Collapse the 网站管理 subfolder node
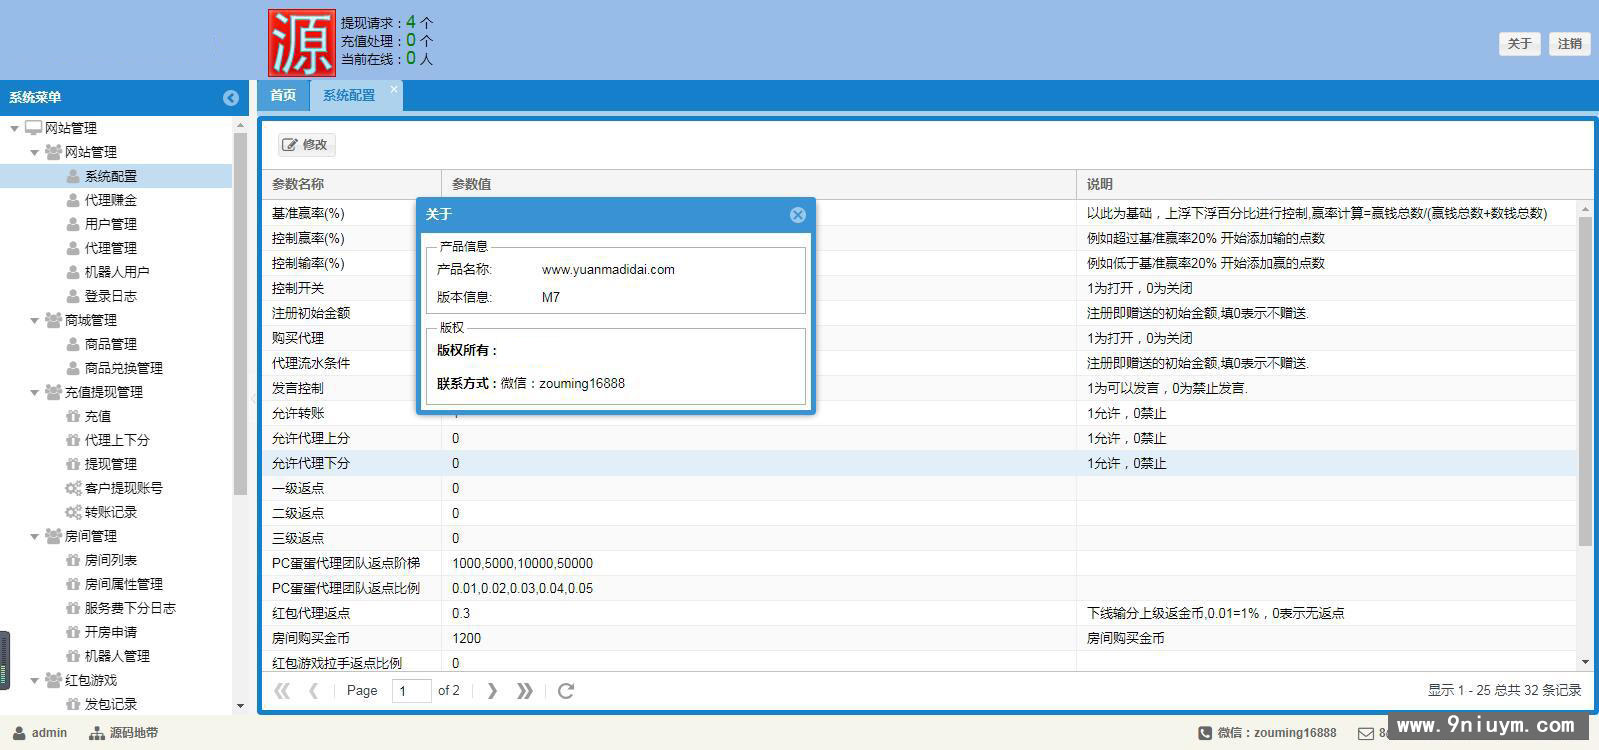This screenshot has width=1599, height=750. coord(34,152)
